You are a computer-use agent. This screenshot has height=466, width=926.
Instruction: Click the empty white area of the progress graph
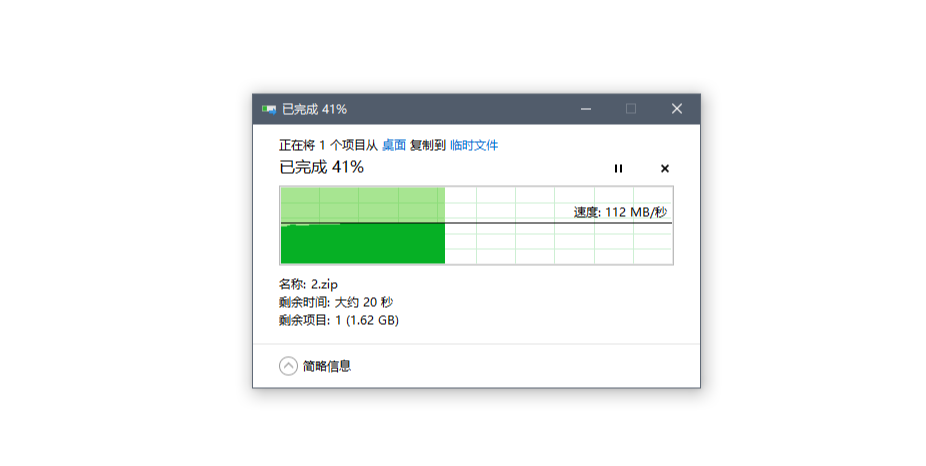point(558,244)
